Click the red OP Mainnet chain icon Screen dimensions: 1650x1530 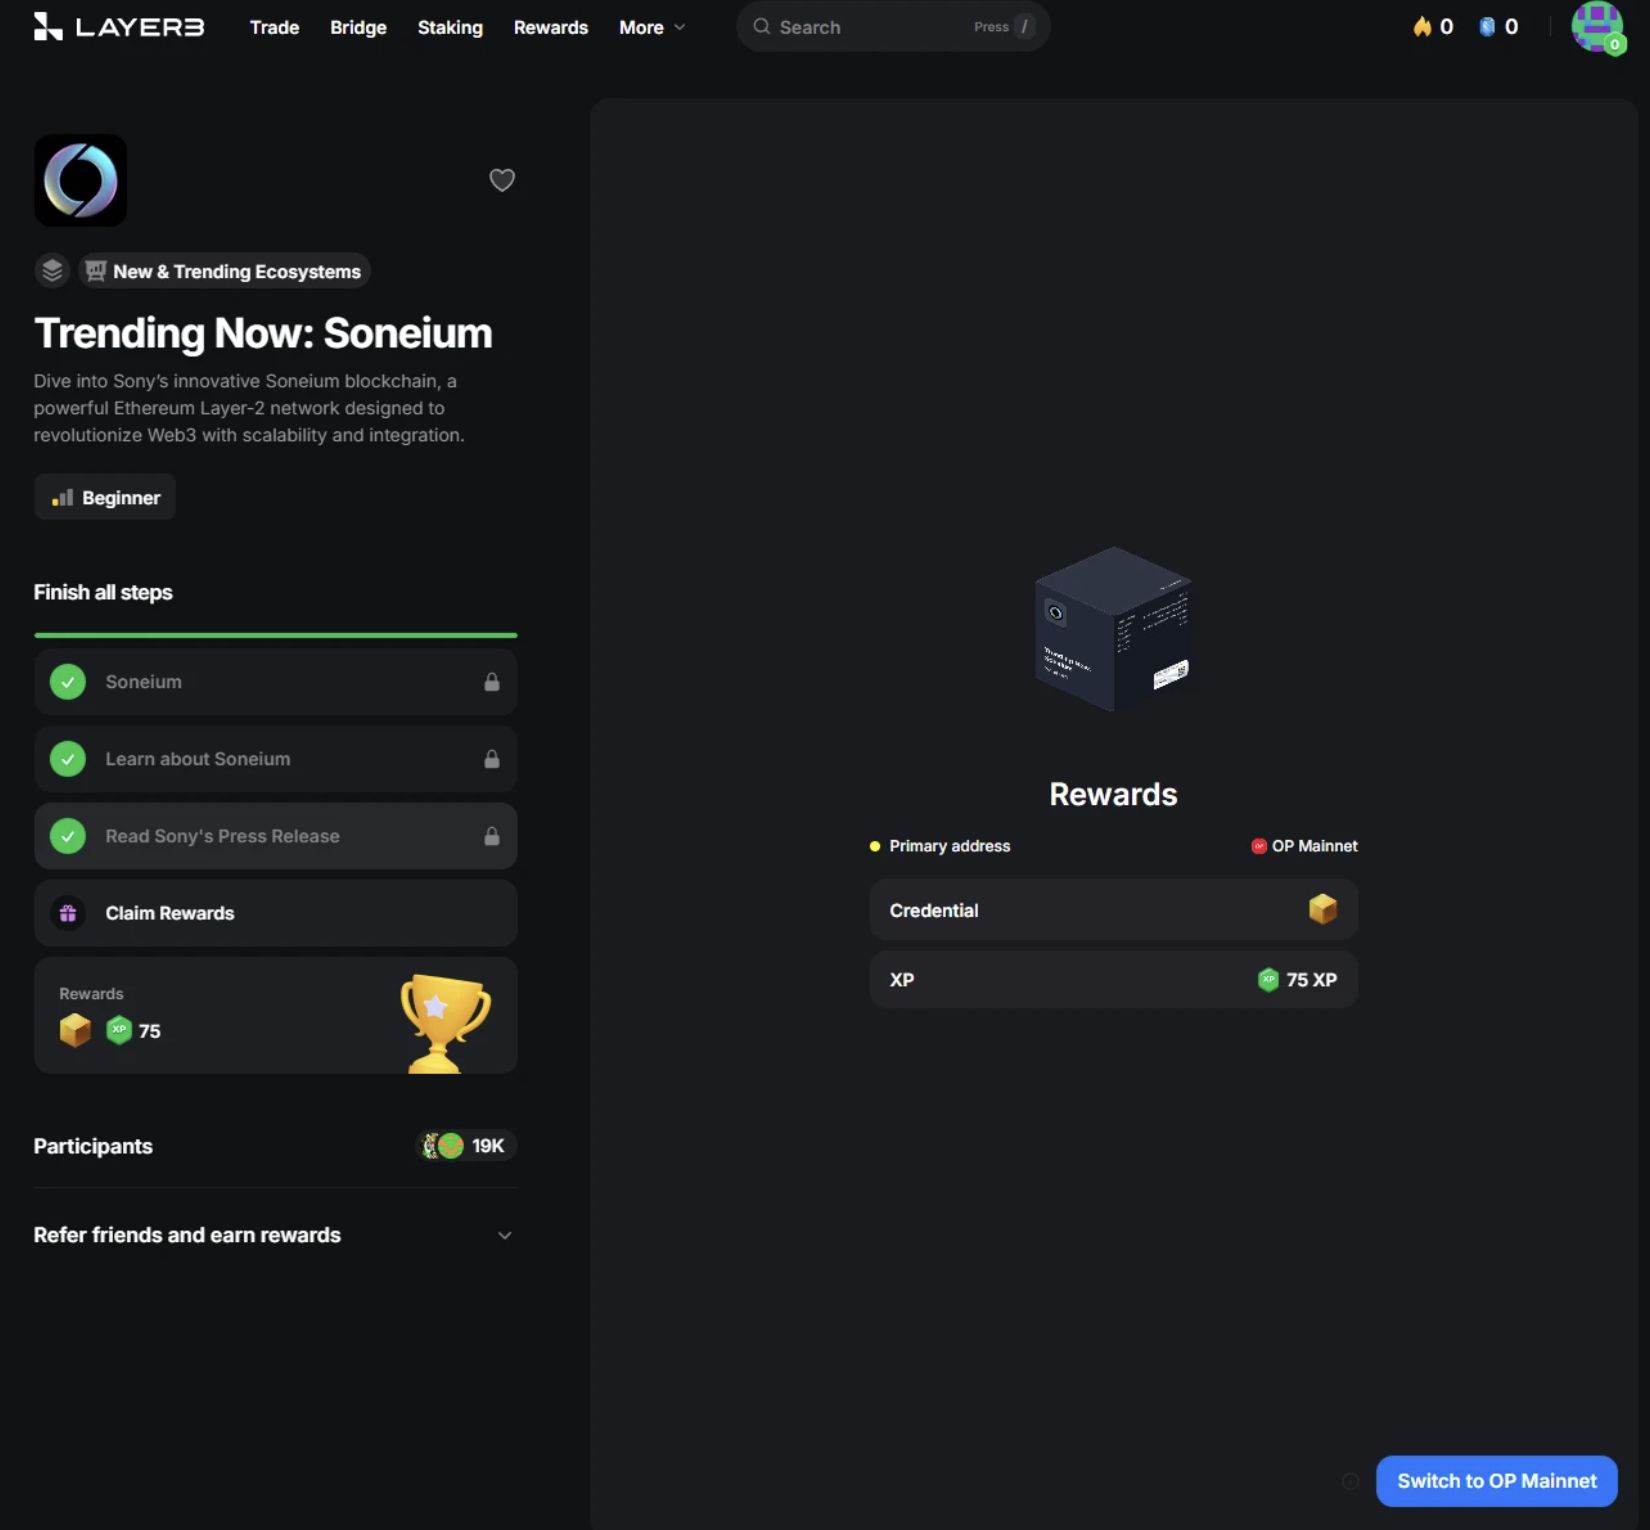click(1259, 846)
